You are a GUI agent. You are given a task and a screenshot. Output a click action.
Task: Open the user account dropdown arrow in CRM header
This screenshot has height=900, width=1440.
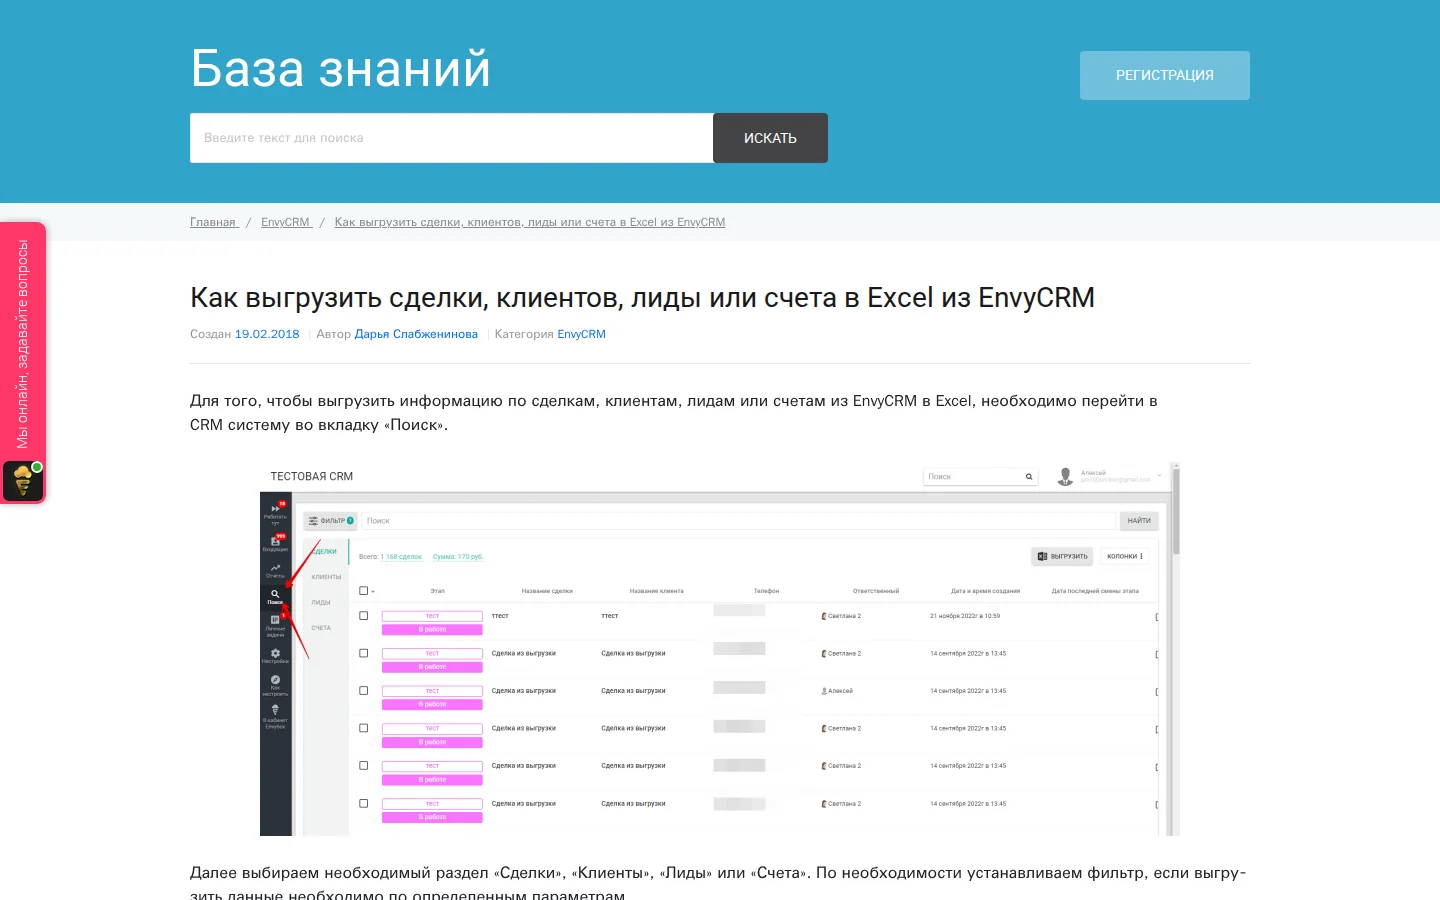tap(1160, 476)
